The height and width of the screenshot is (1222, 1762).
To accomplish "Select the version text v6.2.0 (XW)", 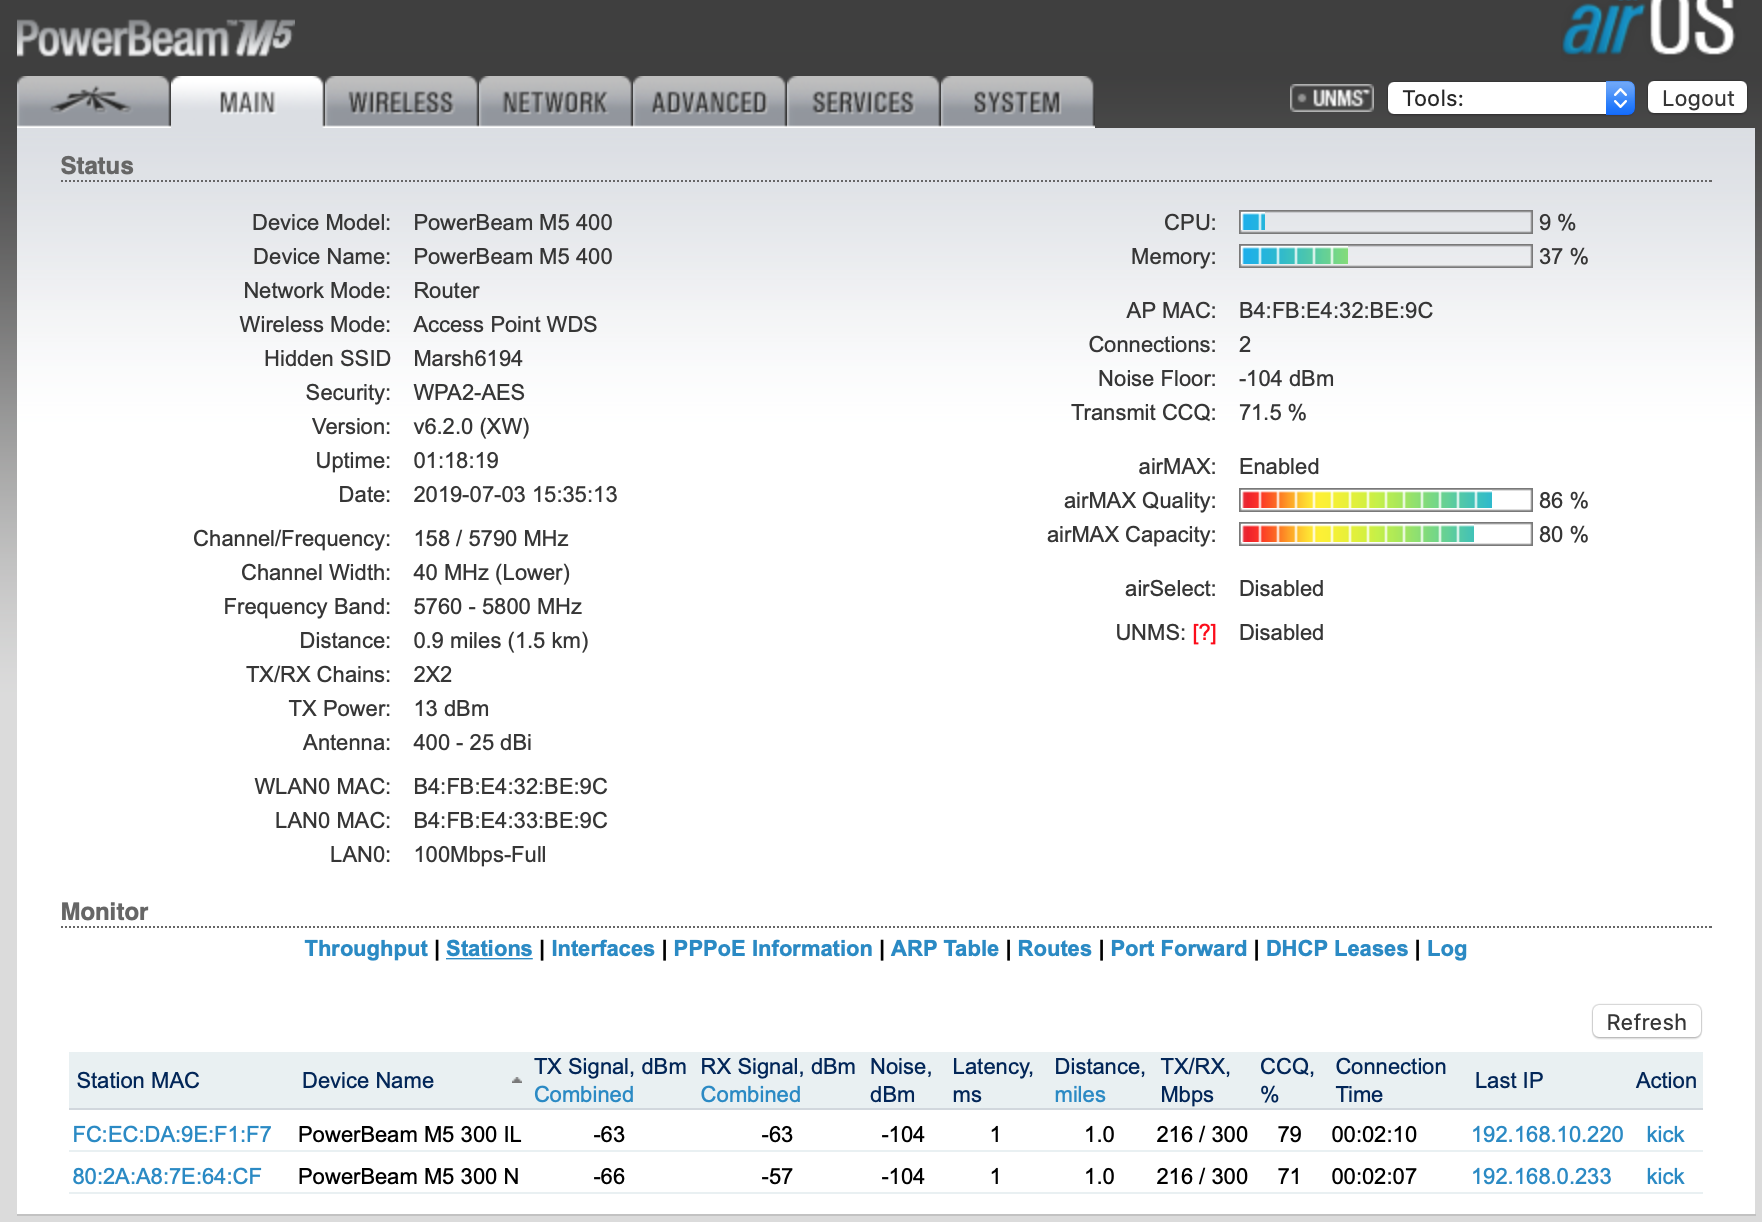I will click(x=471, y=427).
